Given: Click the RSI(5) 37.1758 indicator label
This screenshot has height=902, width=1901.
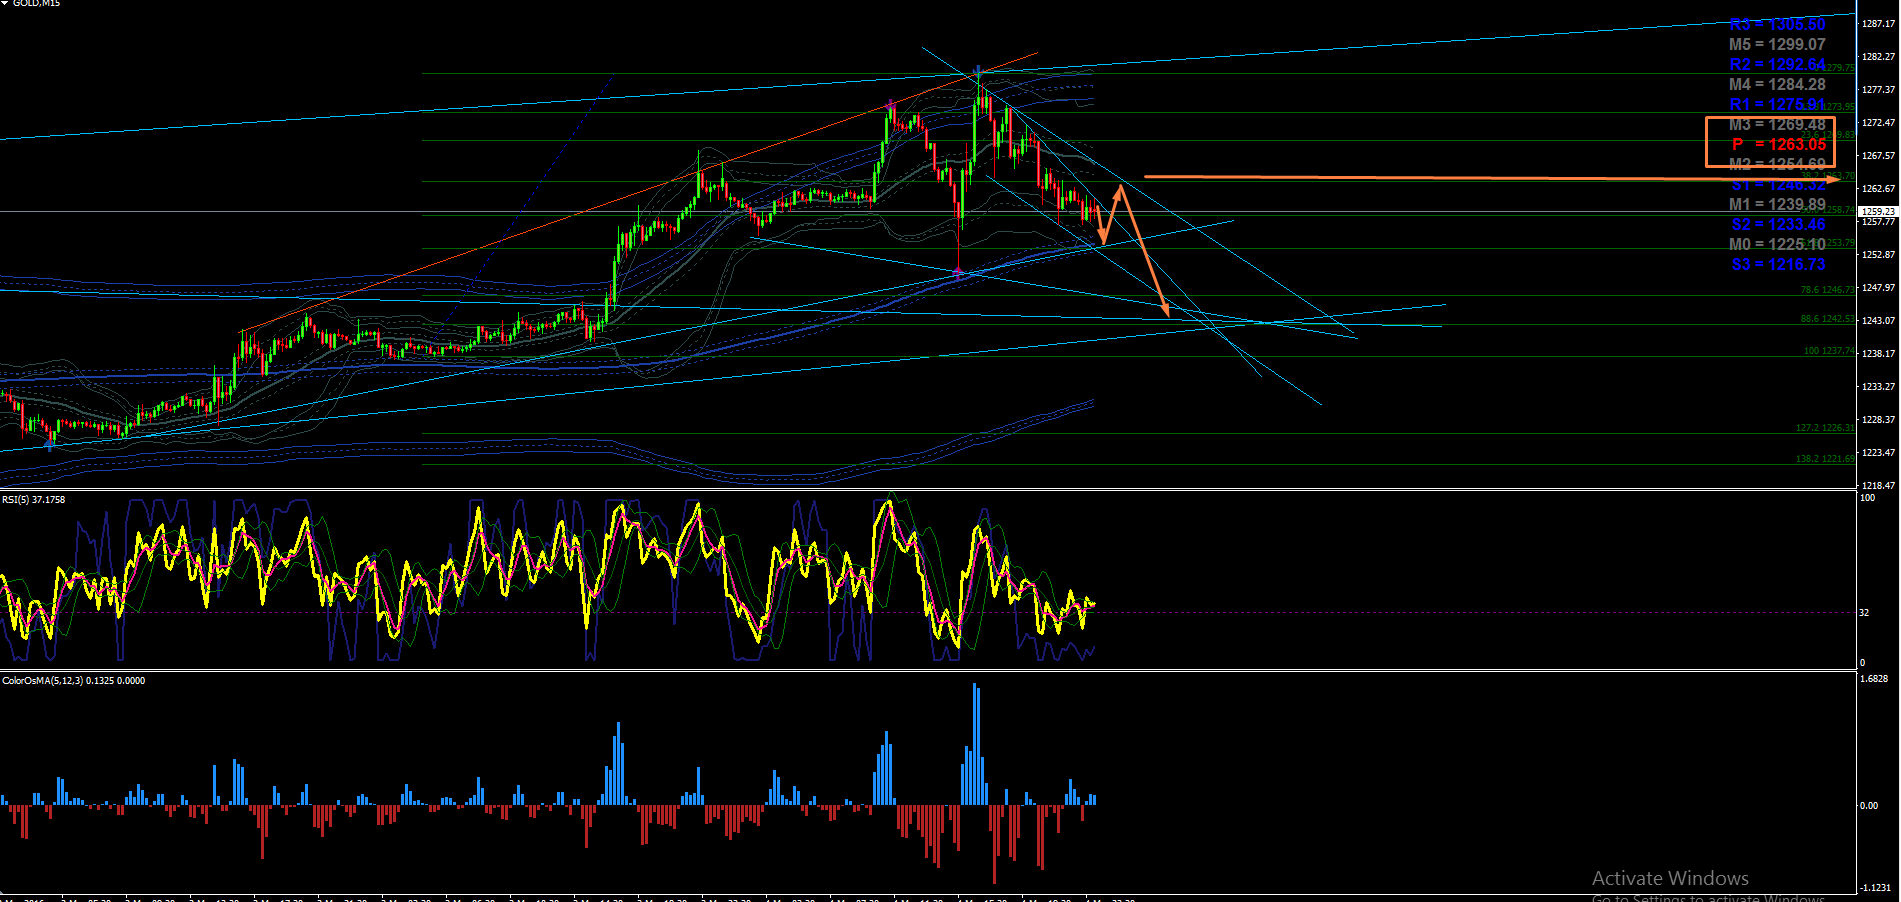Looking at the screenshot, I should click(34, 499).
